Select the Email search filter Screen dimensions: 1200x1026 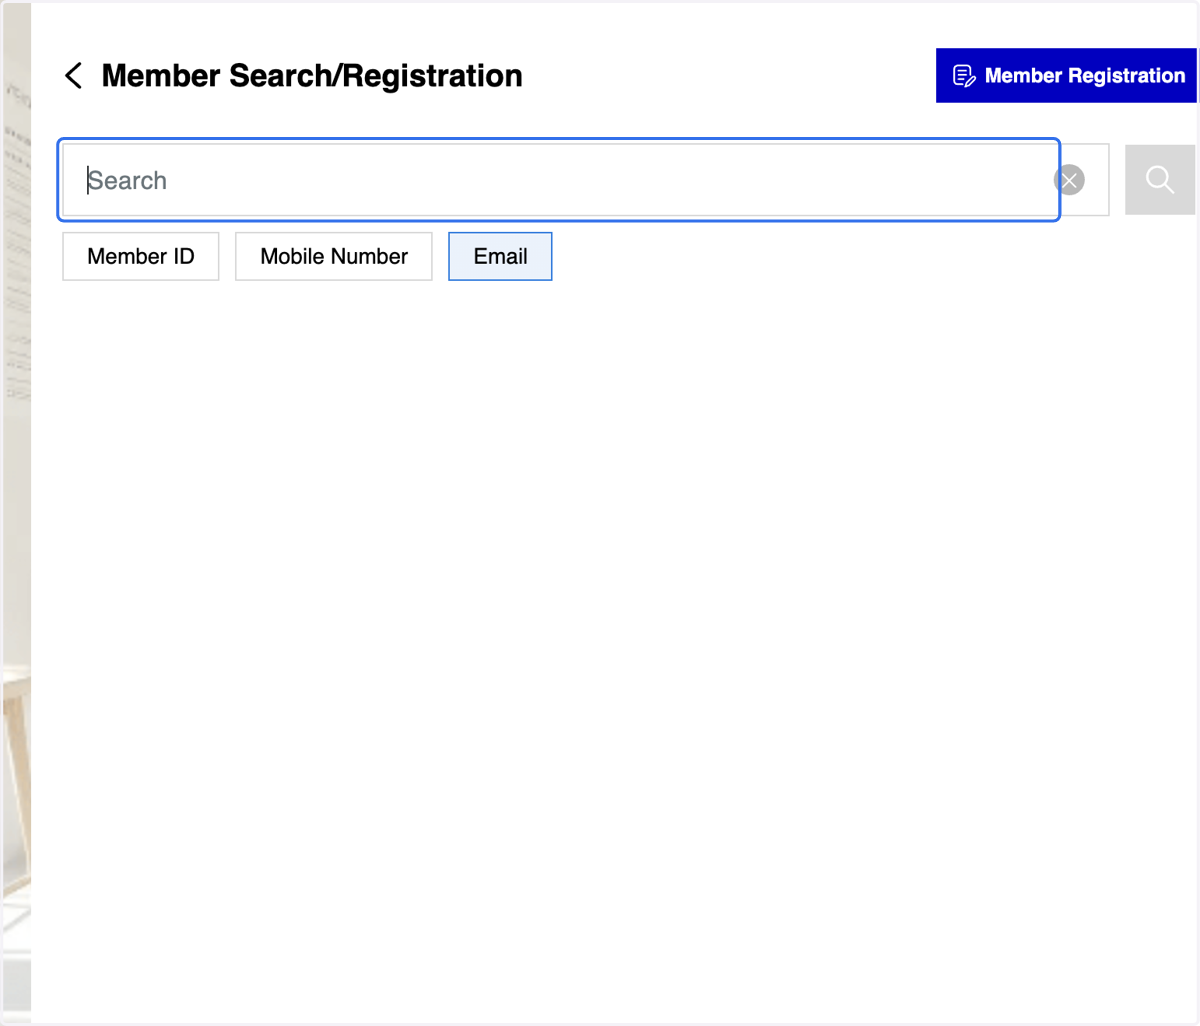point(500,256)
